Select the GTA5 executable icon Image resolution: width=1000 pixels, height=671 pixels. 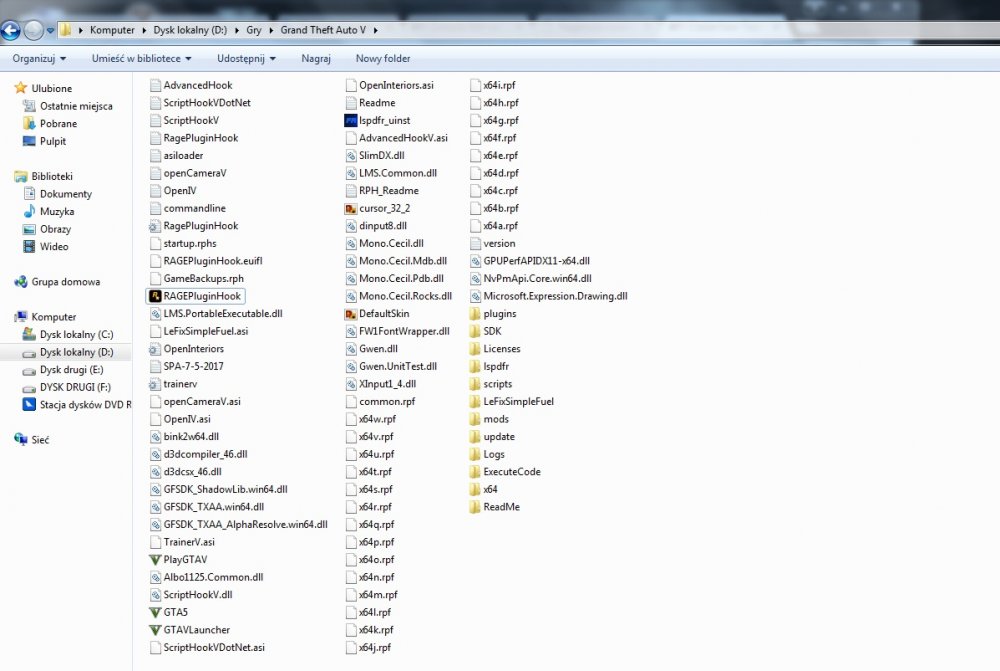point(155,612)
